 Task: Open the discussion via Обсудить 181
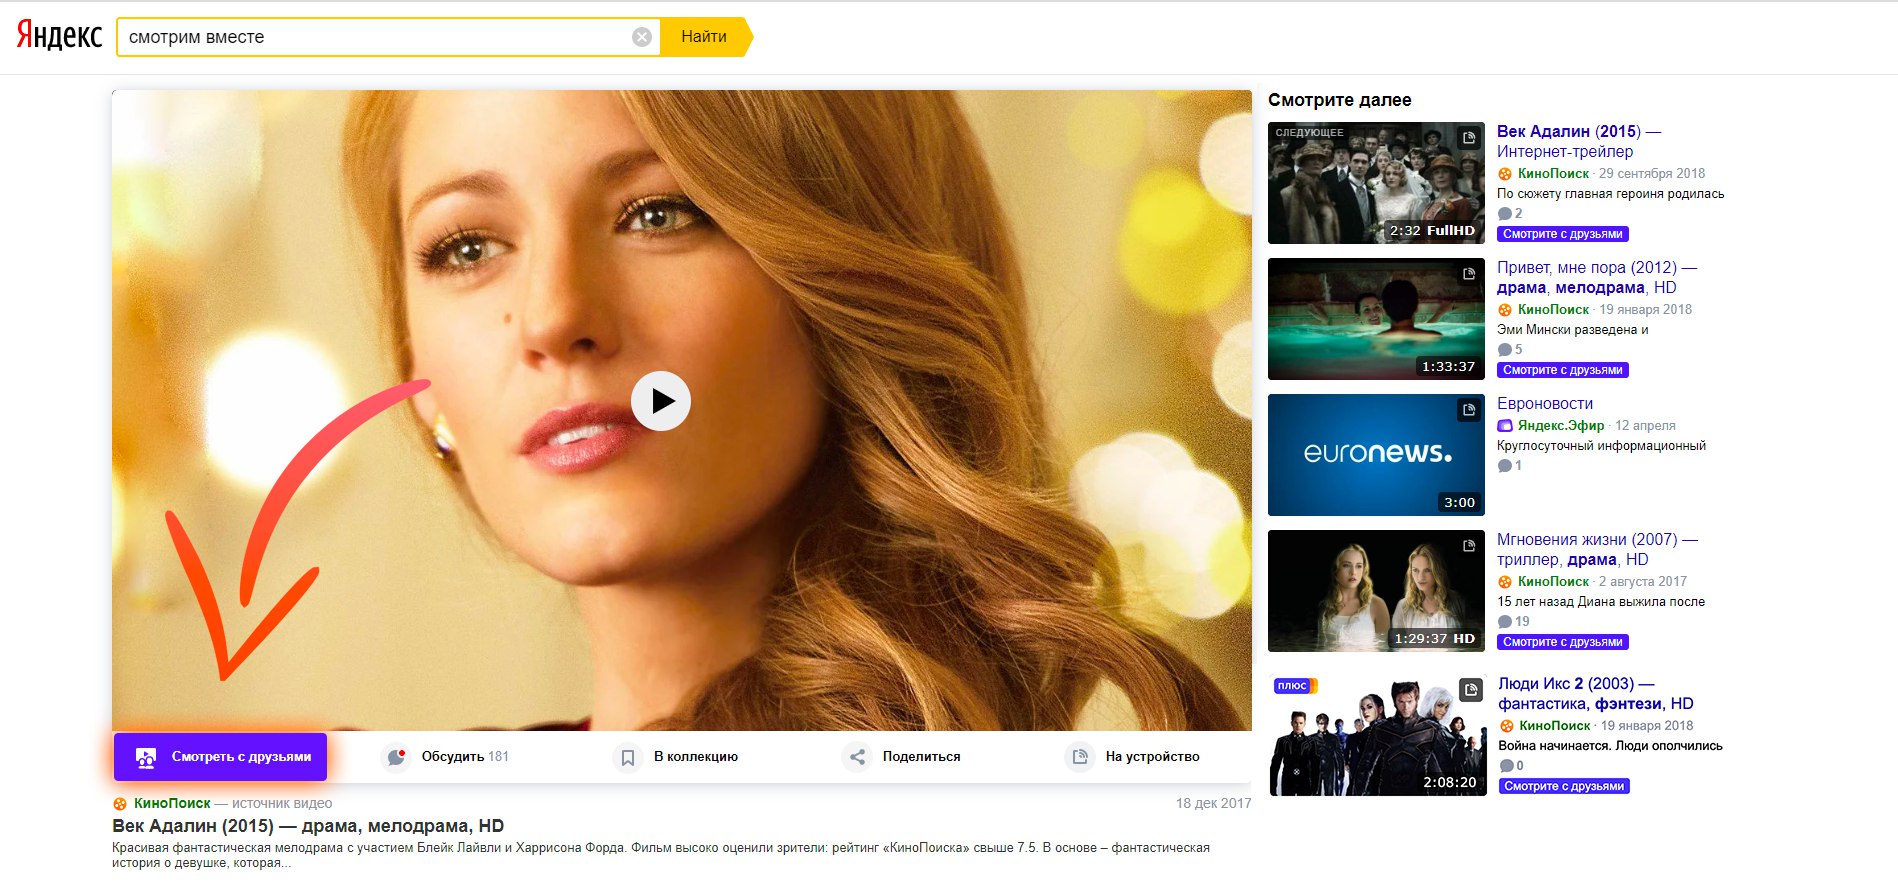pyautogui.click(x=465, y=757)
